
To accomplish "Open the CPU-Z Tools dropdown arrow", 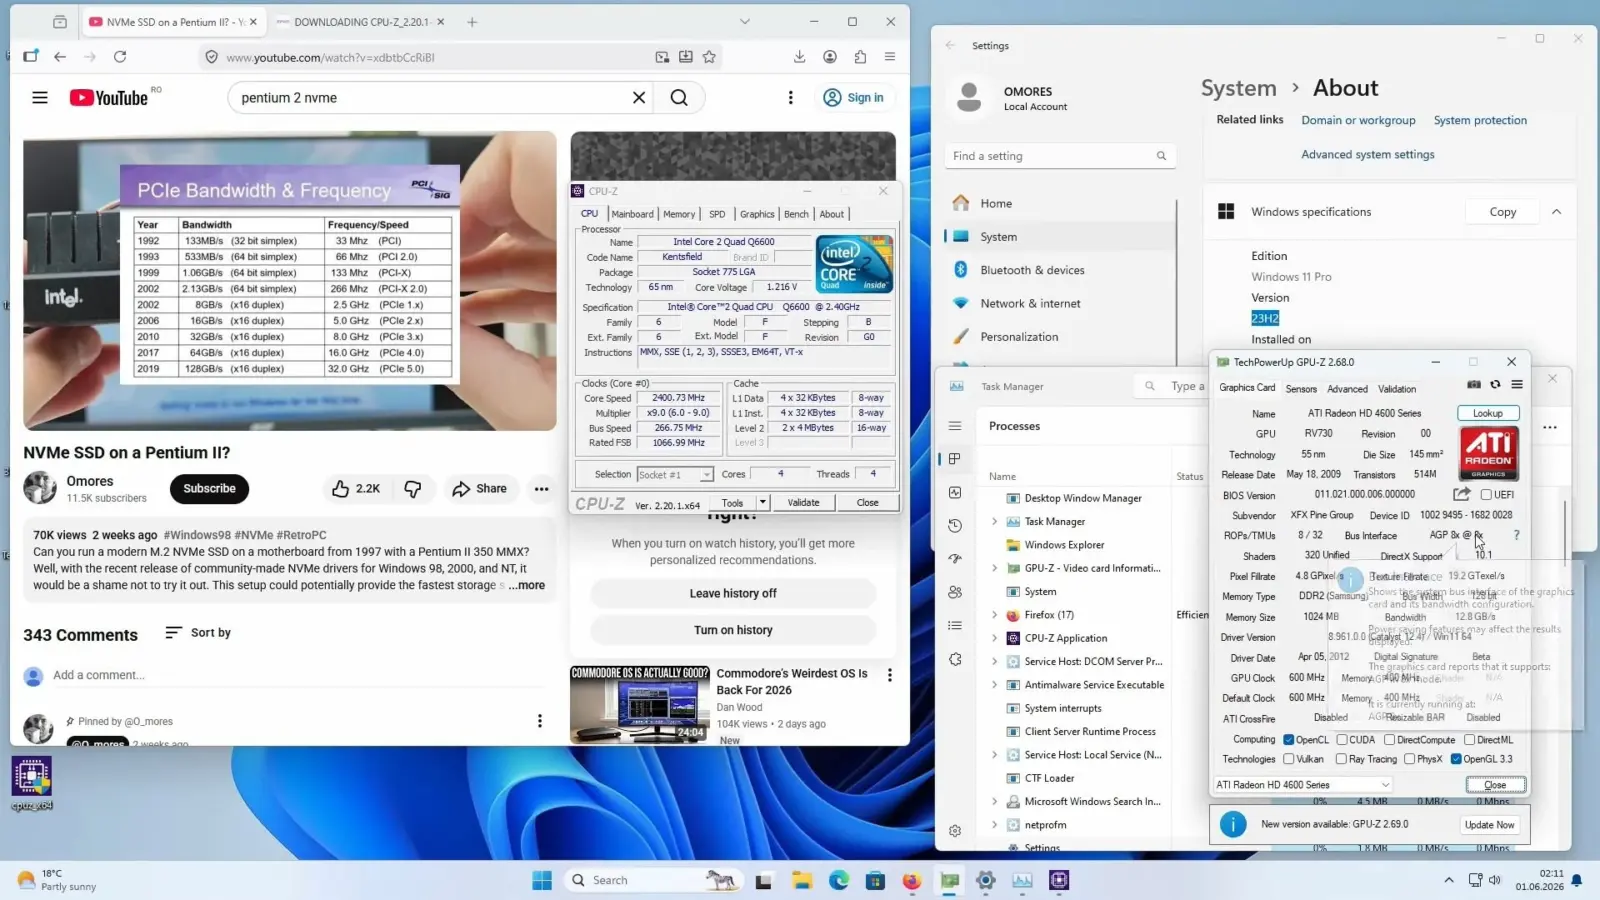I will coord(763,503).
